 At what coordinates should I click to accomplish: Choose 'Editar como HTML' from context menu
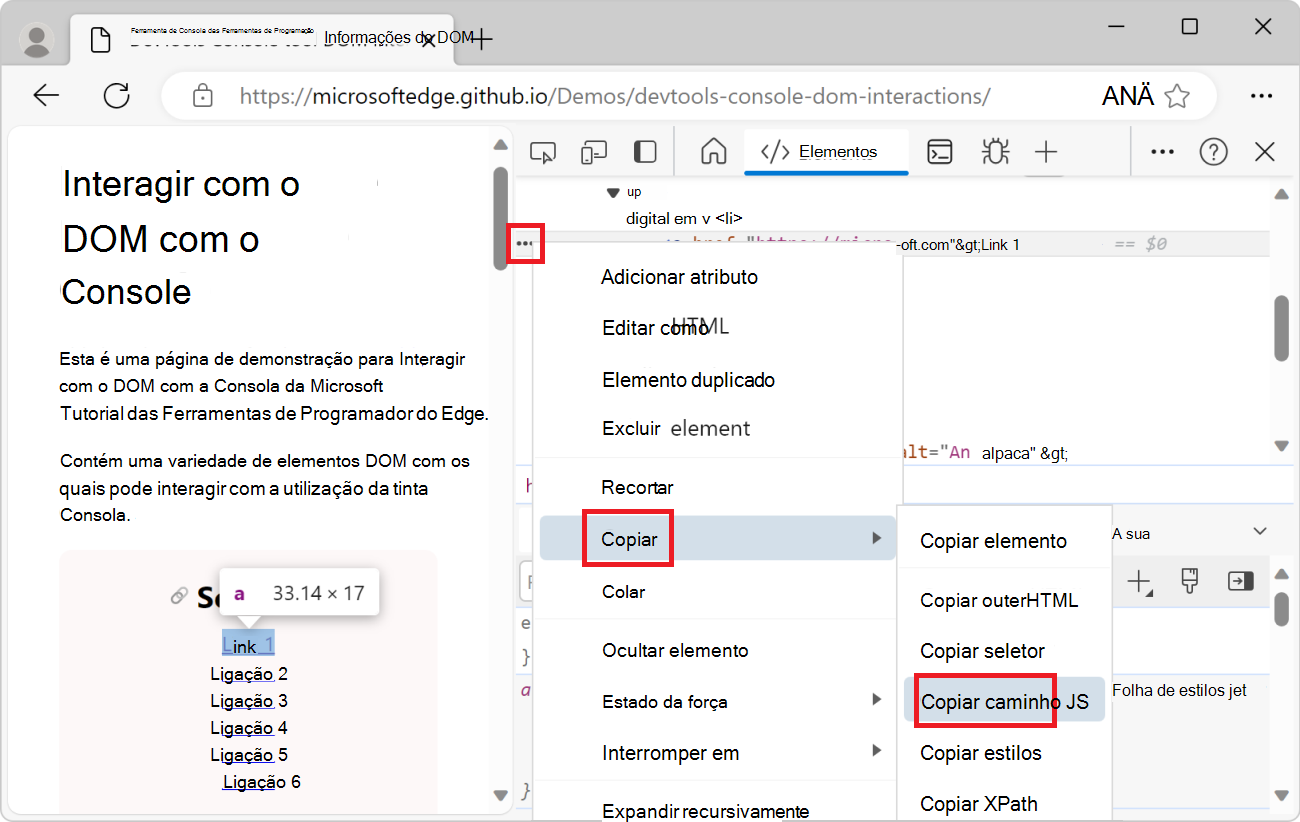pyautogui.click(x=665, y=326)
